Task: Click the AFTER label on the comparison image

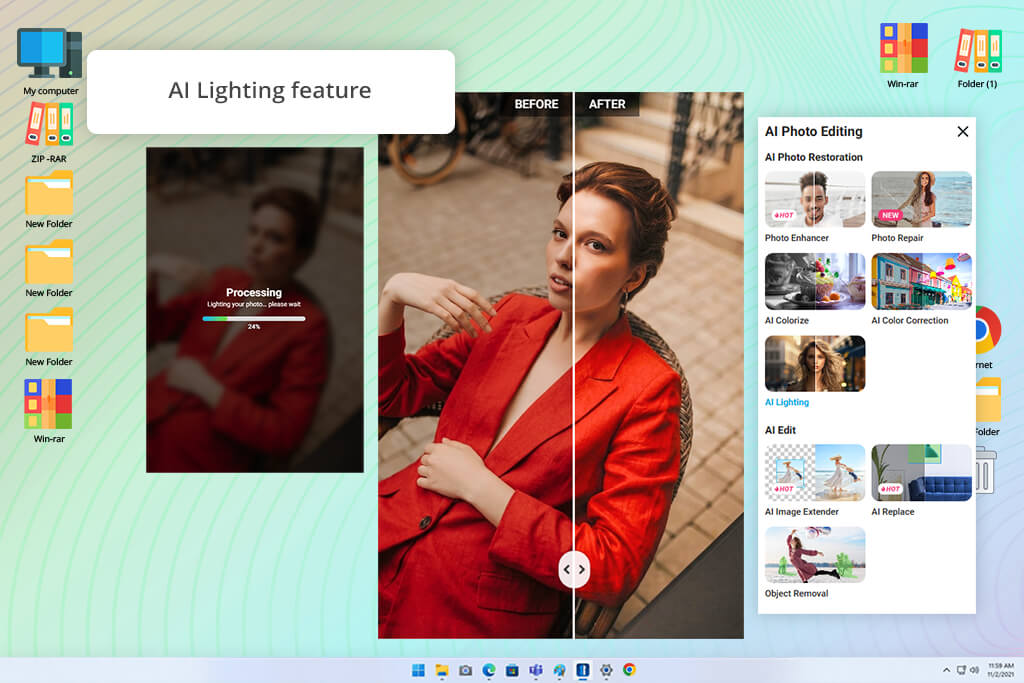Action: [607, 104]
